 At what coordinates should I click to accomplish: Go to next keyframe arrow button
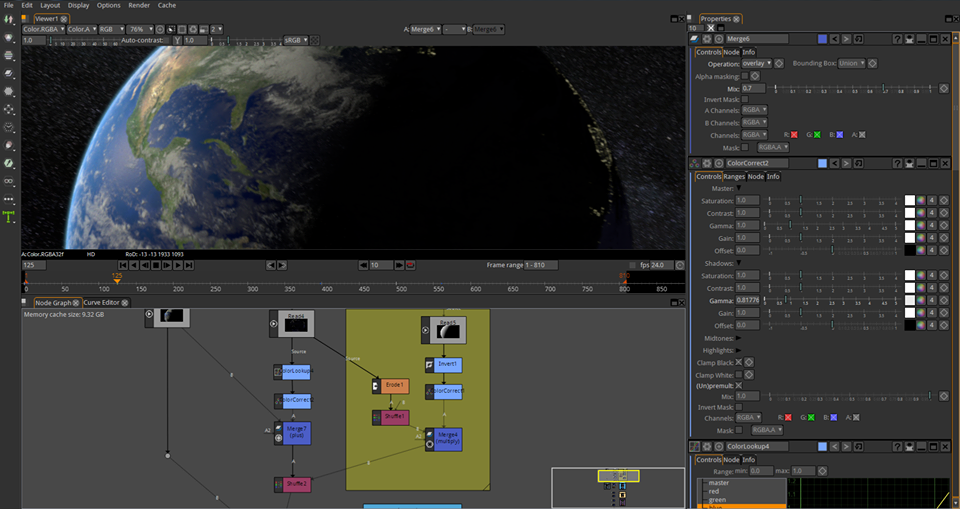tap(282, 265)
